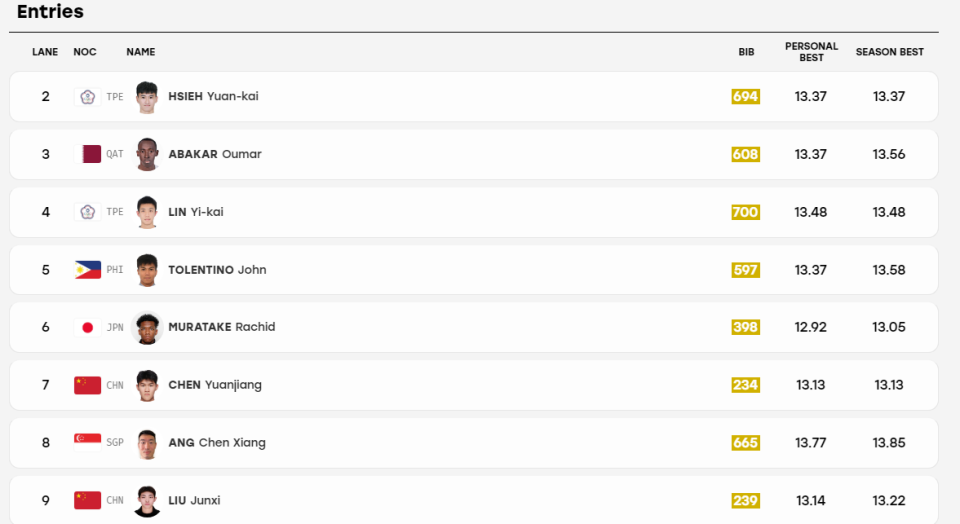Click the SEASON BEST column header
This screenshot has height=524, width=960.
click(x=890, y=52)
